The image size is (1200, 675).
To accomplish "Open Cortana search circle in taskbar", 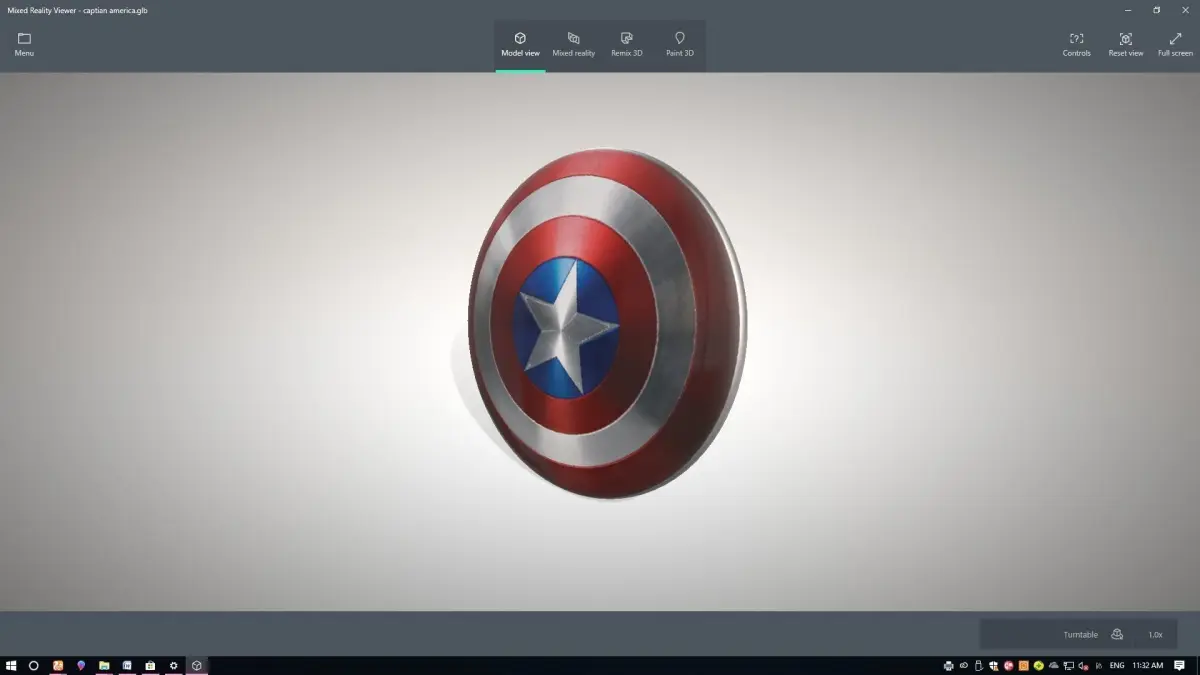I will coord(33,665).
